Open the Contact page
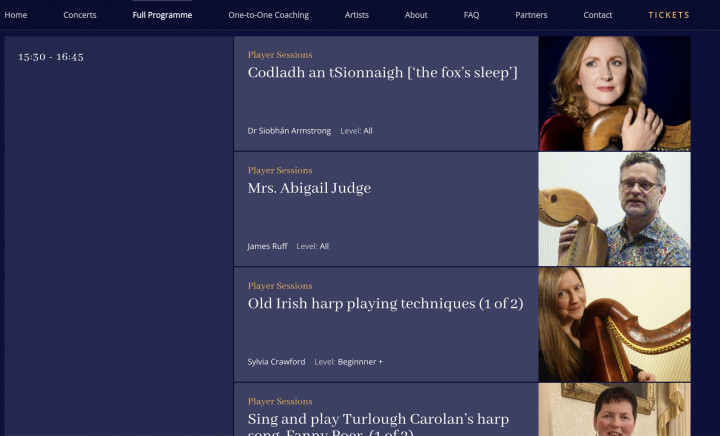Screen dimensions: 720x436 (598, 15)
